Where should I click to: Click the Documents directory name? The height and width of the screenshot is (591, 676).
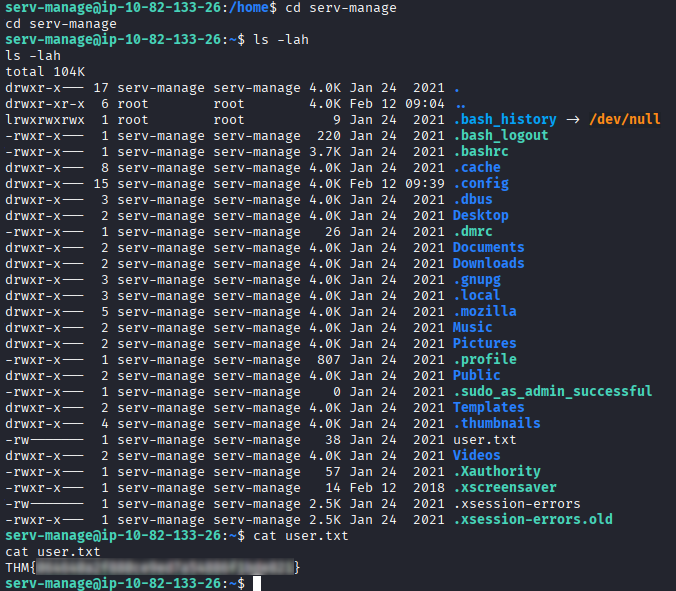(488, 247)
